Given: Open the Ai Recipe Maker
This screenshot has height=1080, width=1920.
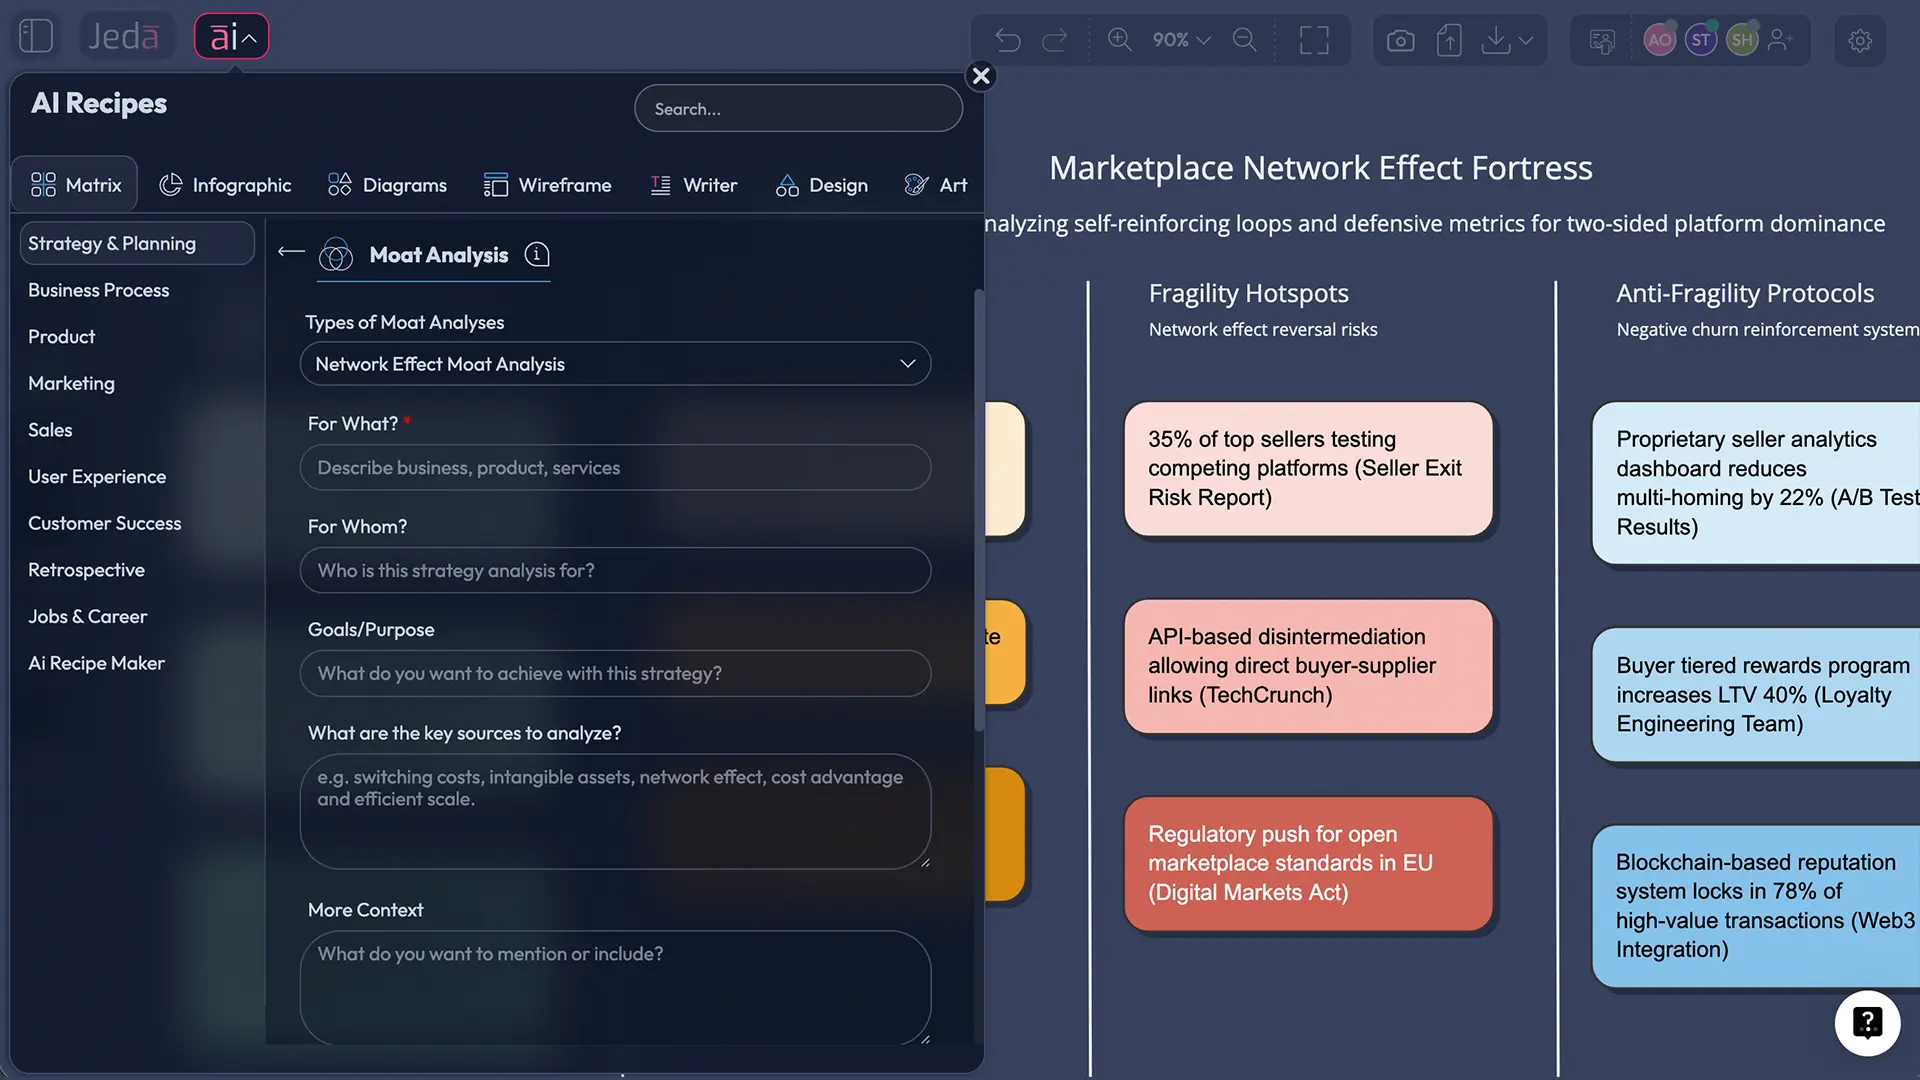Looking at the screenshot, I should (x=96, y=663).
